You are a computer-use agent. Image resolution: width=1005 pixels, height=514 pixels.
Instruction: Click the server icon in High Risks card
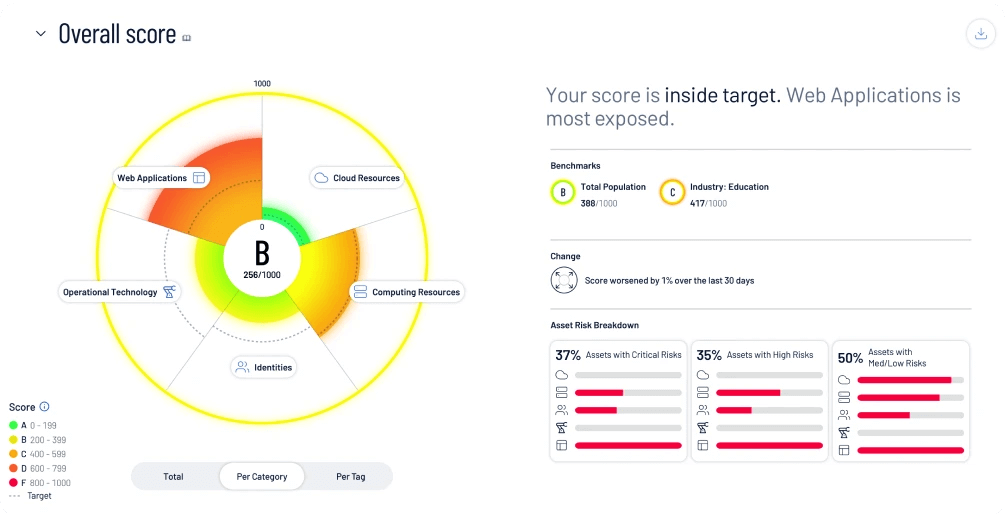(x=702, y=392)
